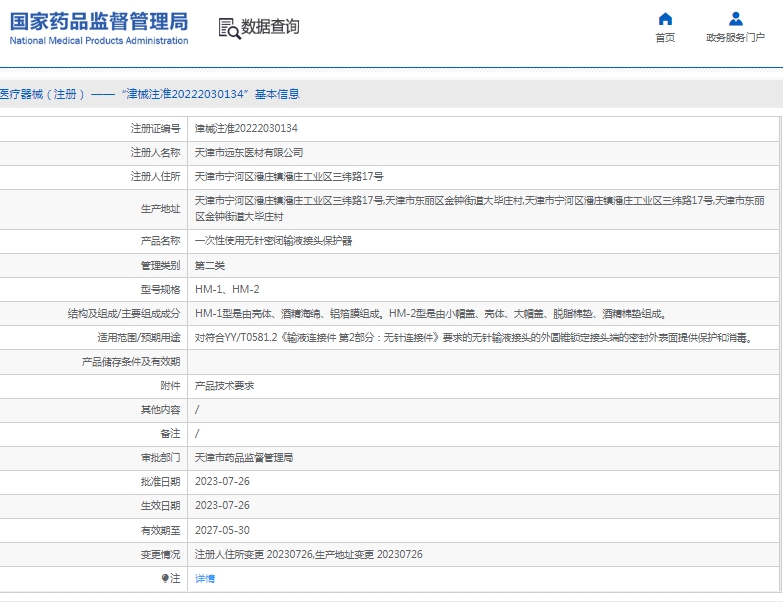The height and width of the screenshot is (602, 783).
Task: Open the 详情 link in the 注 row
Action: 205,579
